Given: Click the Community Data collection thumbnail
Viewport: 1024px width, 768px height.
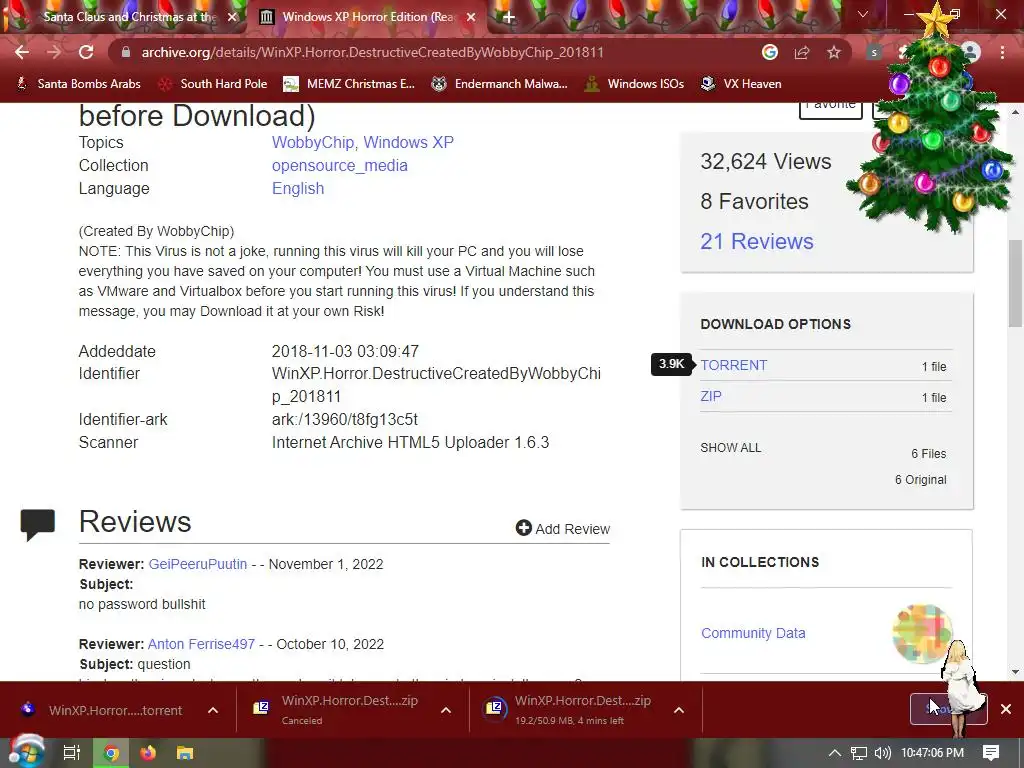Looking at the screenshot, I should 921,633.
